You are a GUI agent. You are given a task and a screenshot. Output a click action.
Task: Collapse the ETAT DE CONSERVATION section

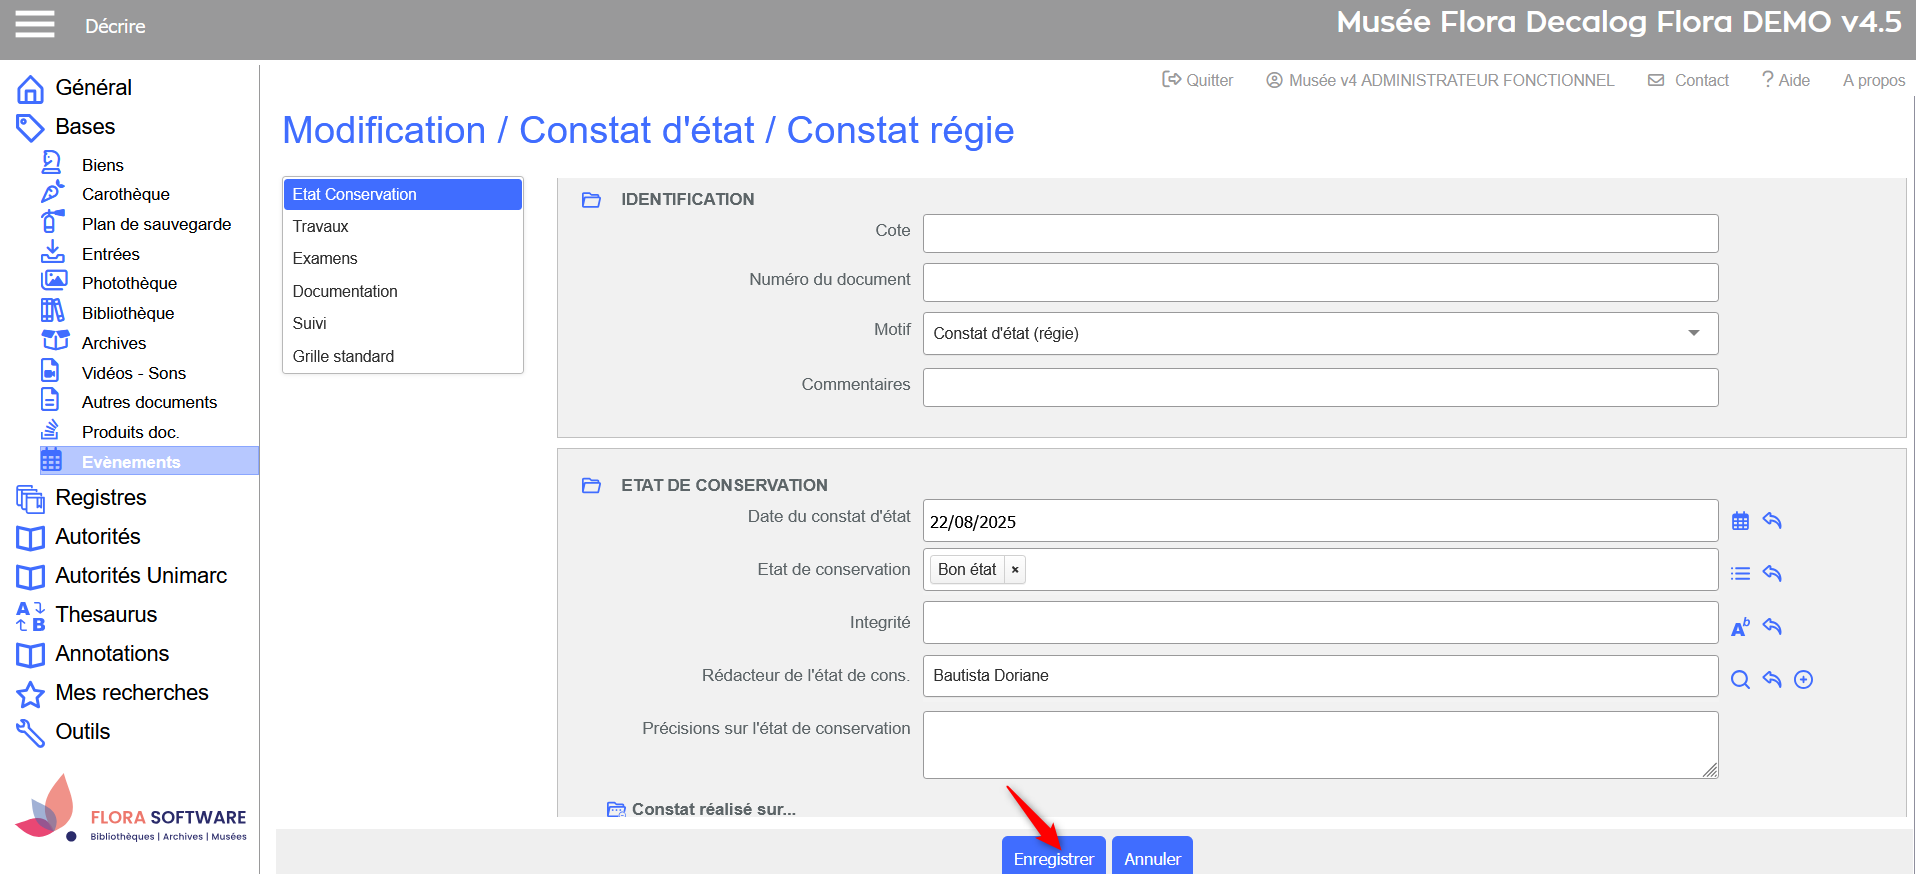pyautogui.click(x=591, y=486)
